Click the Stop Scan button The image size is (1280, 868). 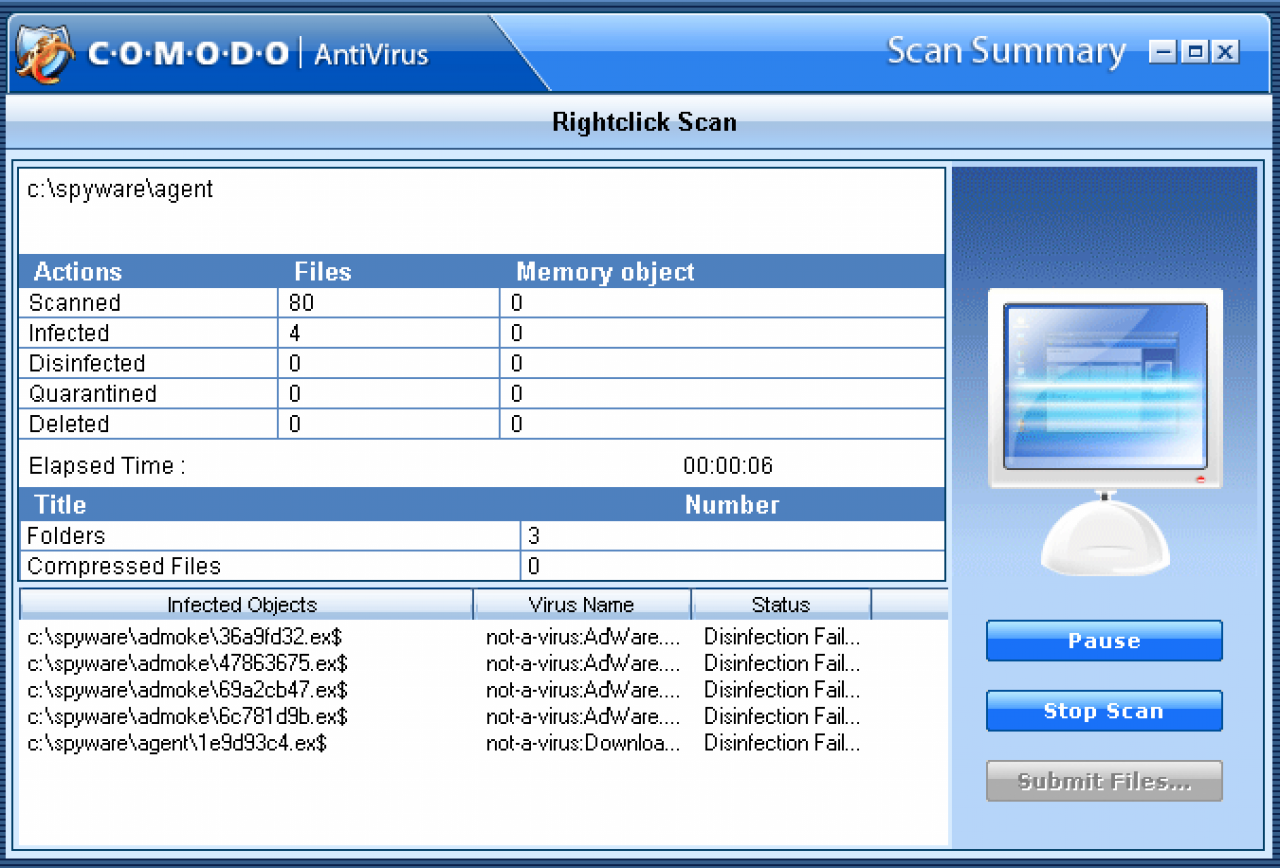pyautogui.click(x=1104, y=711)
